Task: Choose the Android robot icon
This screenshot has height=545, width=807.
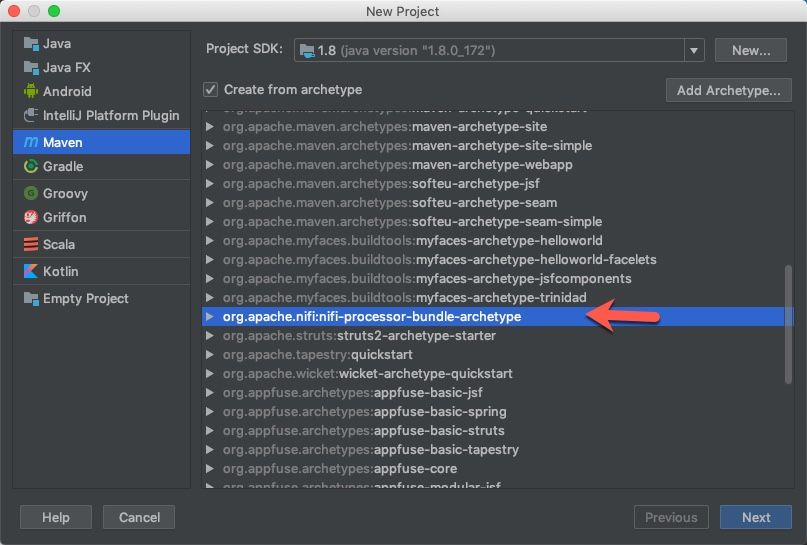Action: 31,91
